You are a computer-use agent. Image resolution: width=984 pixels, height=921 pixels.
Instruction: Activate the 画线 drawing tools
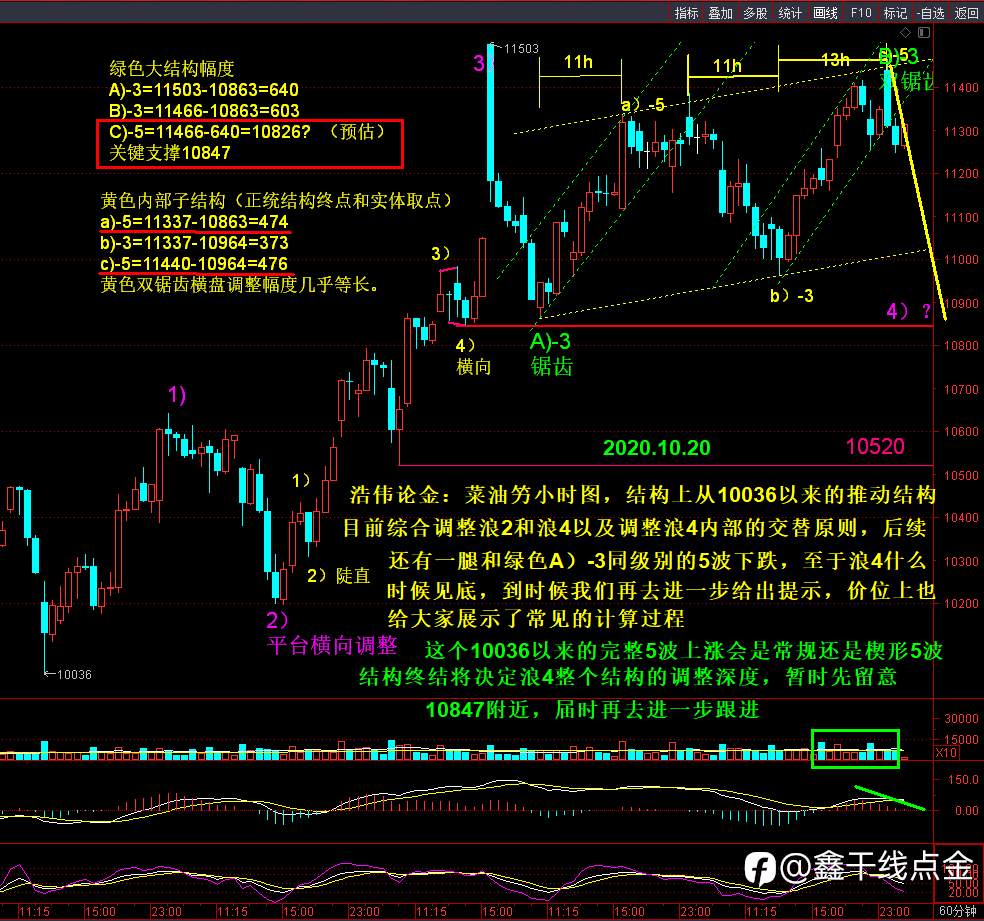825,13
